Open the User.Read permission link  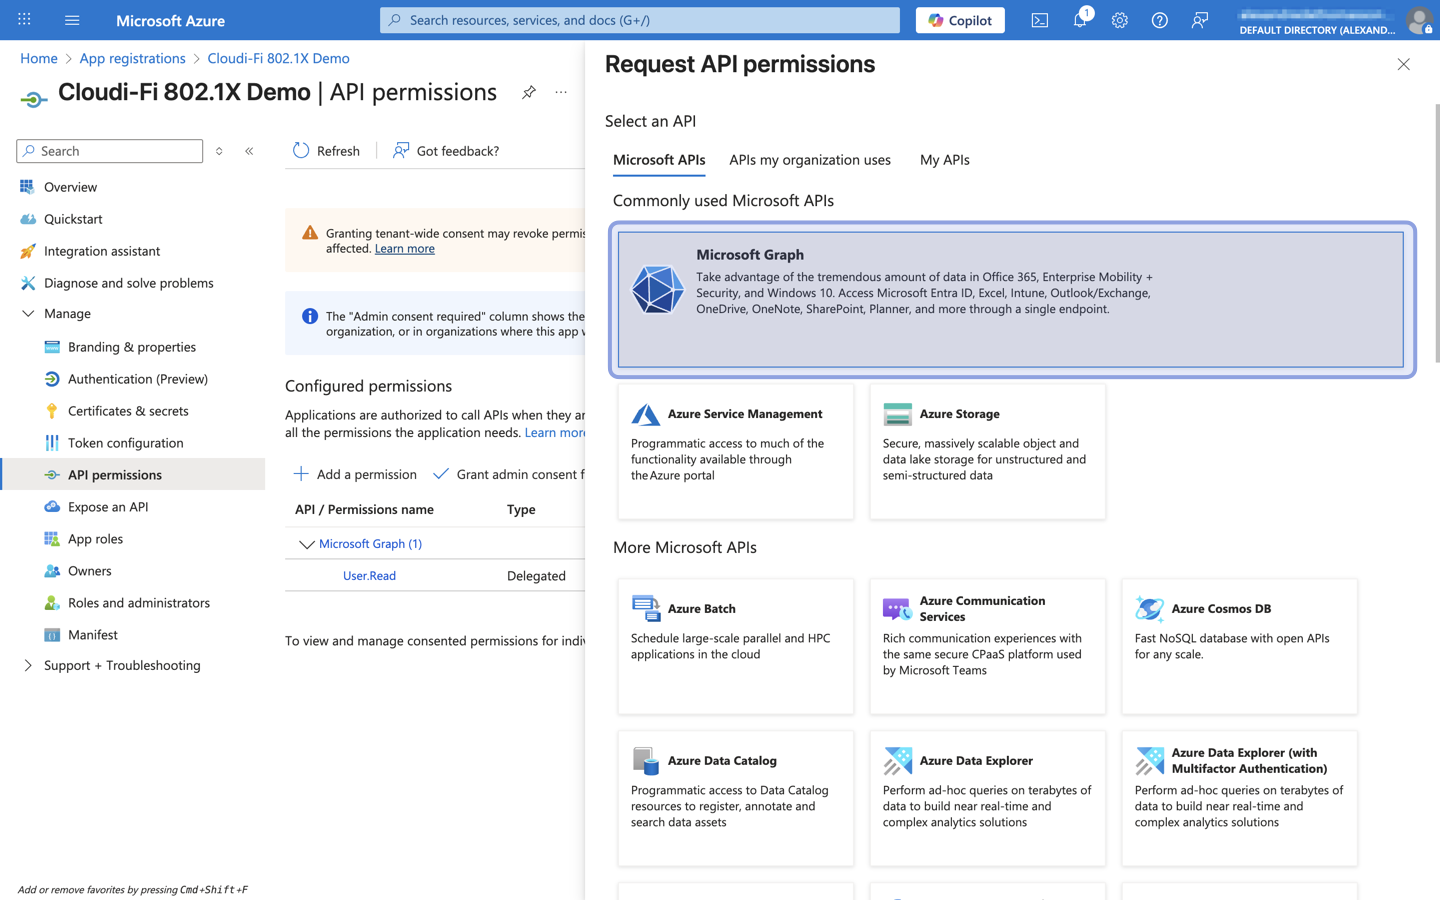pyautogui.click(x=369, y=576)
